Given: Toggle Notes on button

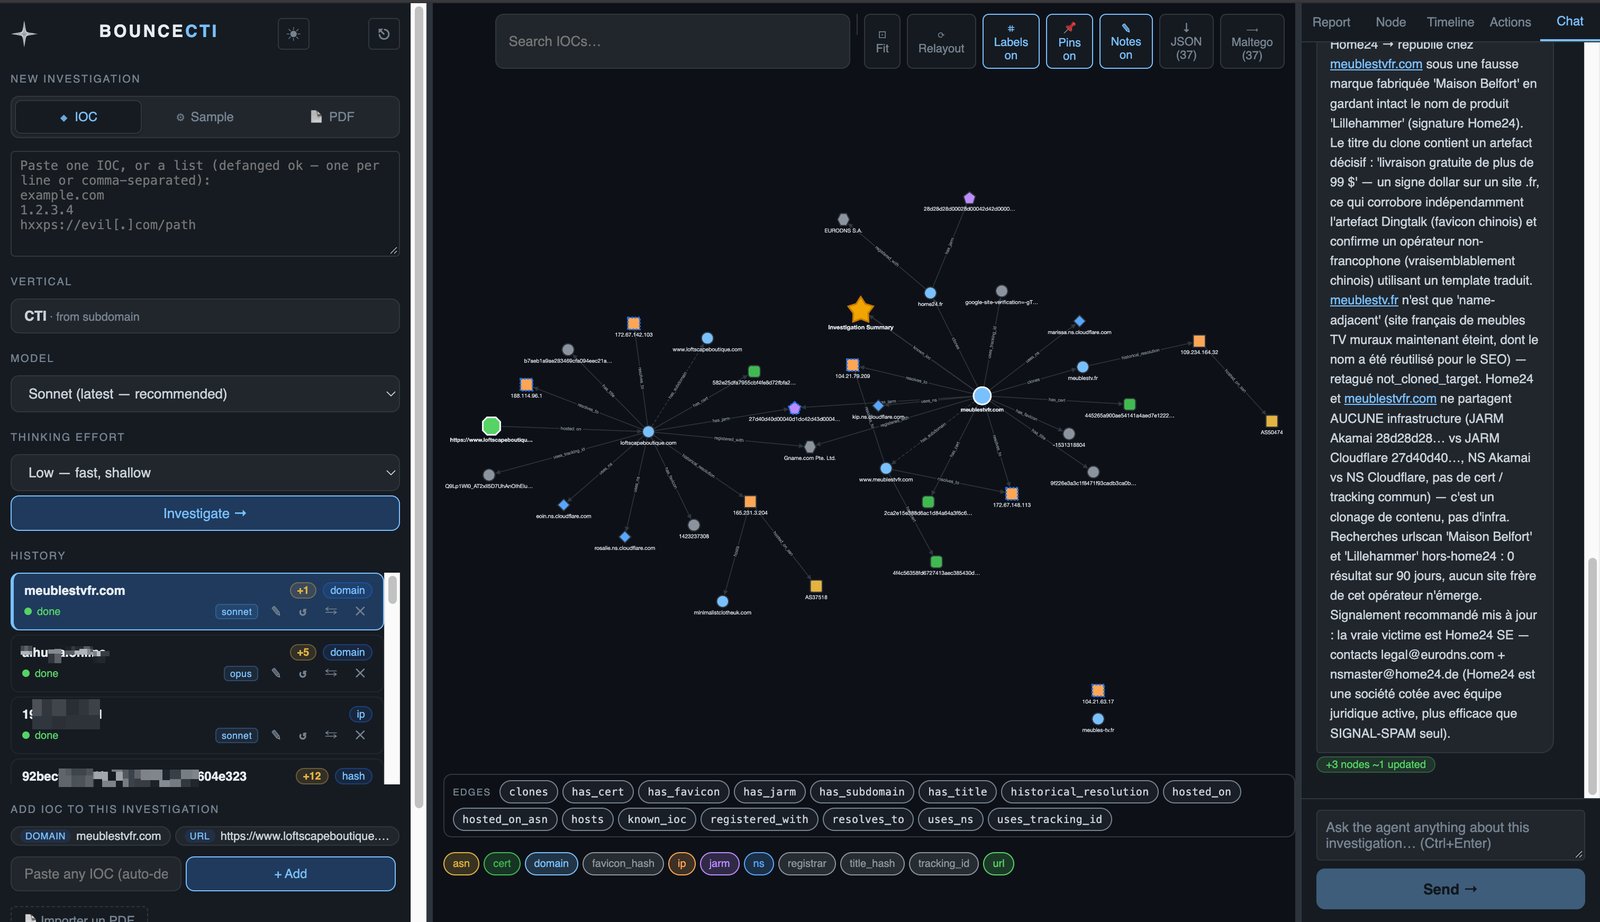Looking at the screenshot, I should click(1126, 41).
